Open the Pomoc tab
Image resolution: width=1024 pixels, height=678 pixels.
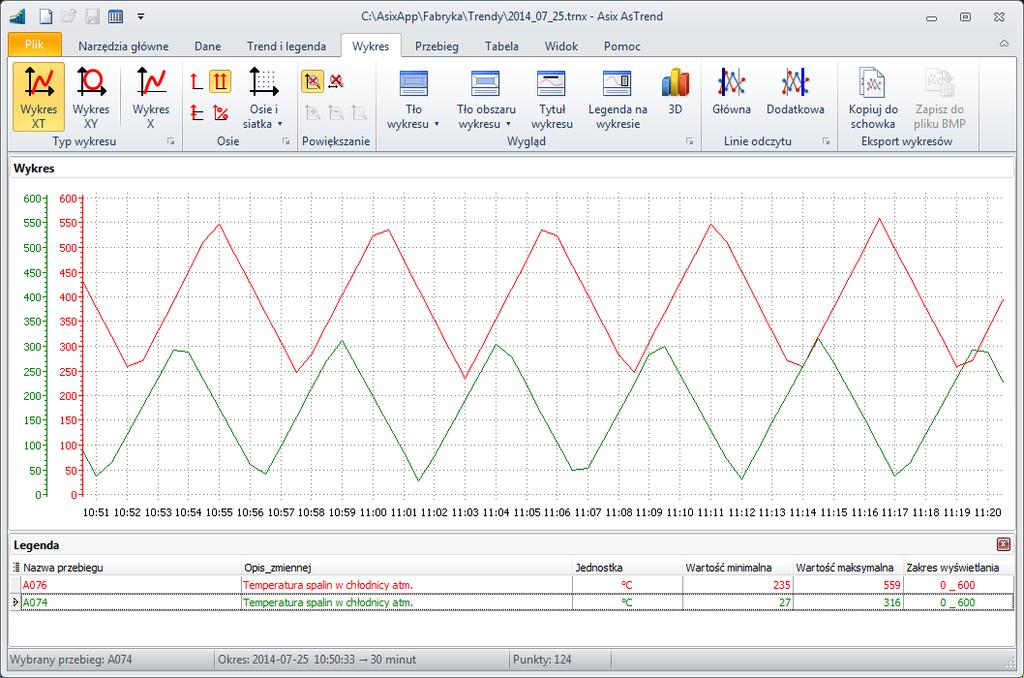pos(622,46)
